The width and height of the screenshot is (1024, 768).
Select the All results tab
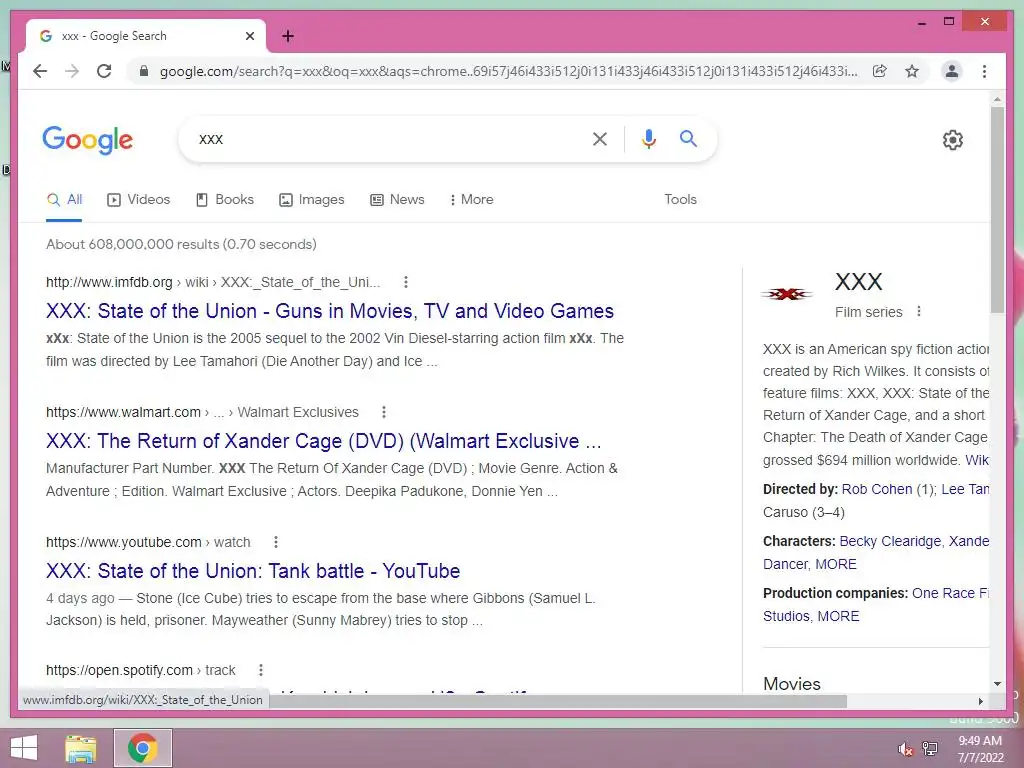tap(64, 199)
